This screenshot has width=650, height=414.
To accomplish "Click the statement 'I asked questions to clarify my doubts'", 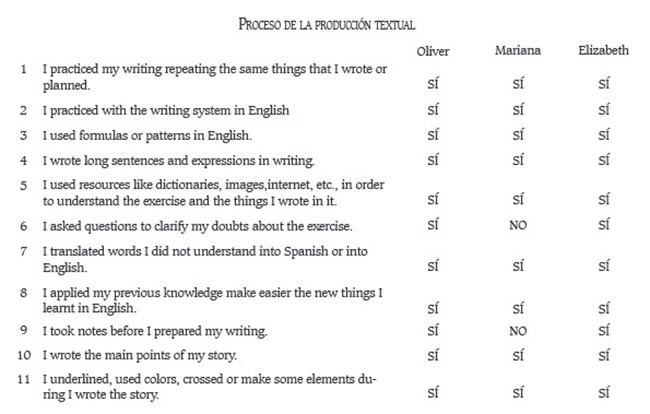I will tap(197, 226).
